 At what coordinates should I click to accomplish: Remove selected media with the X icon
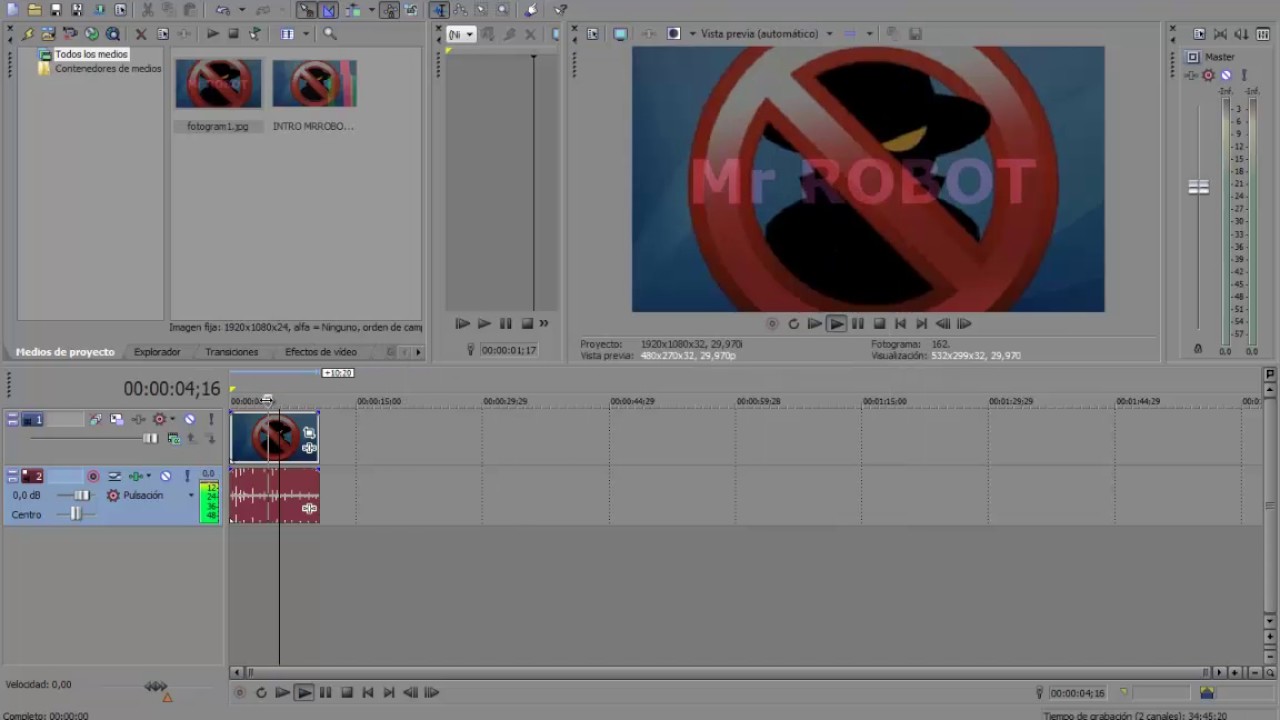coord(141,34)
